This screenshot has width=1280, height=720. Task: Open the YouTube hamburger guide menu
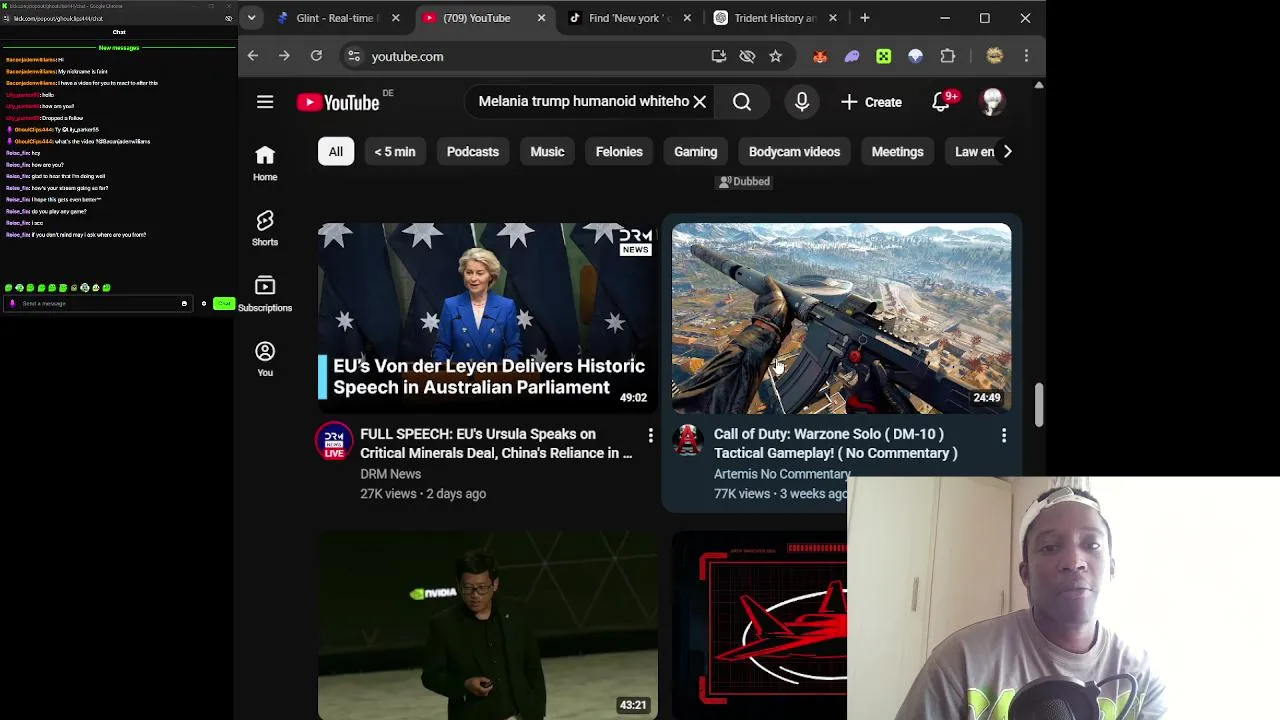point(265,102)
